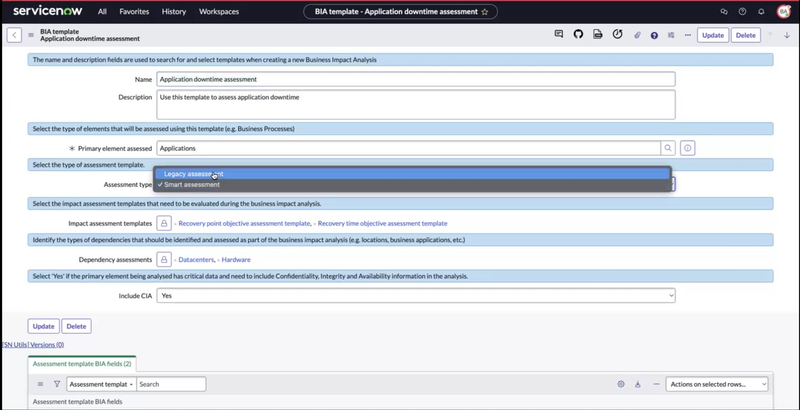Click the Name input field
The image size is (800, 410).
click(x=416, y=79)
